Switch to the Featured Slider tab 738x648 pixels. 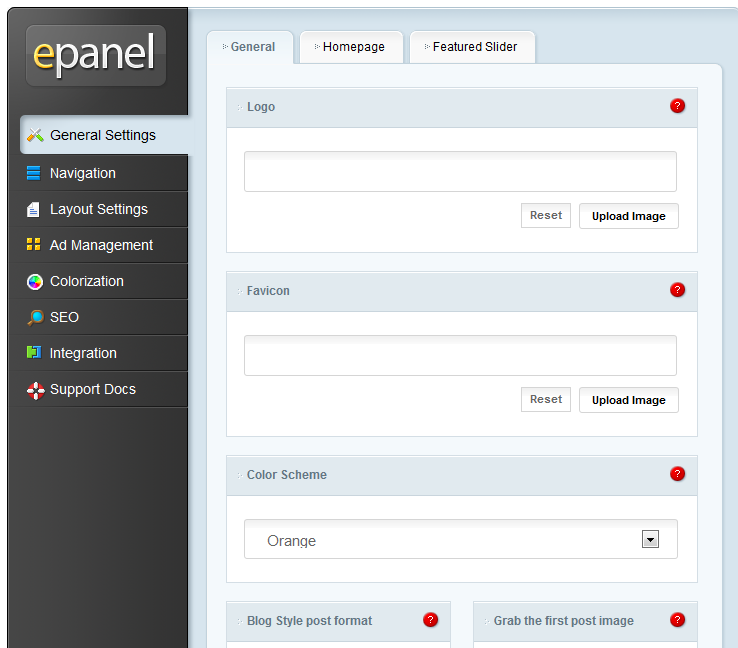pos(472,47)
